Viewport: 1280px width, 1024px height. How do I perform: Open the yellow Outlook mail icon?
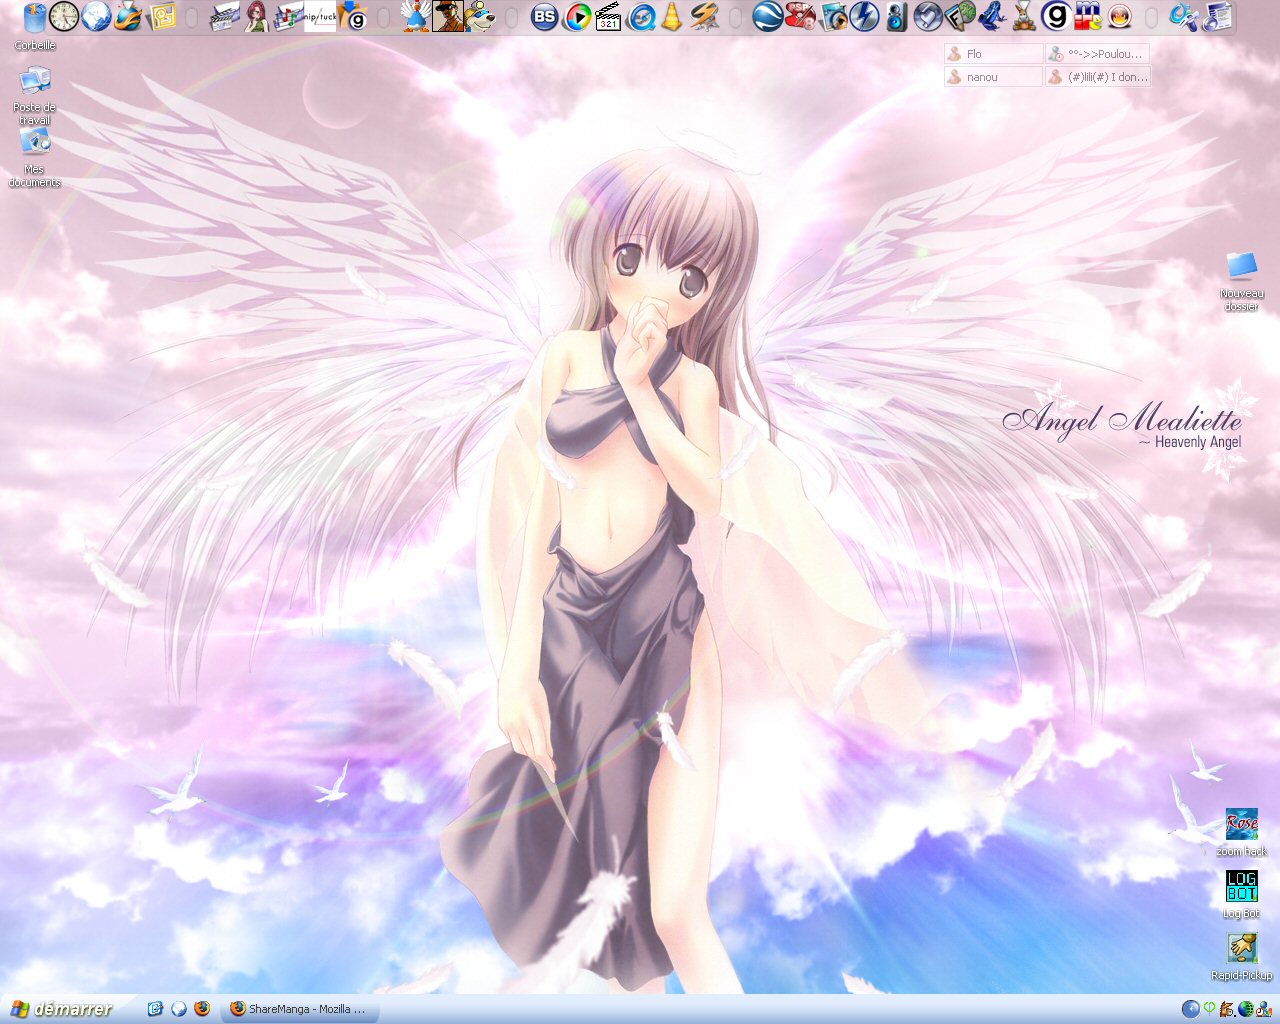(161, 16)
